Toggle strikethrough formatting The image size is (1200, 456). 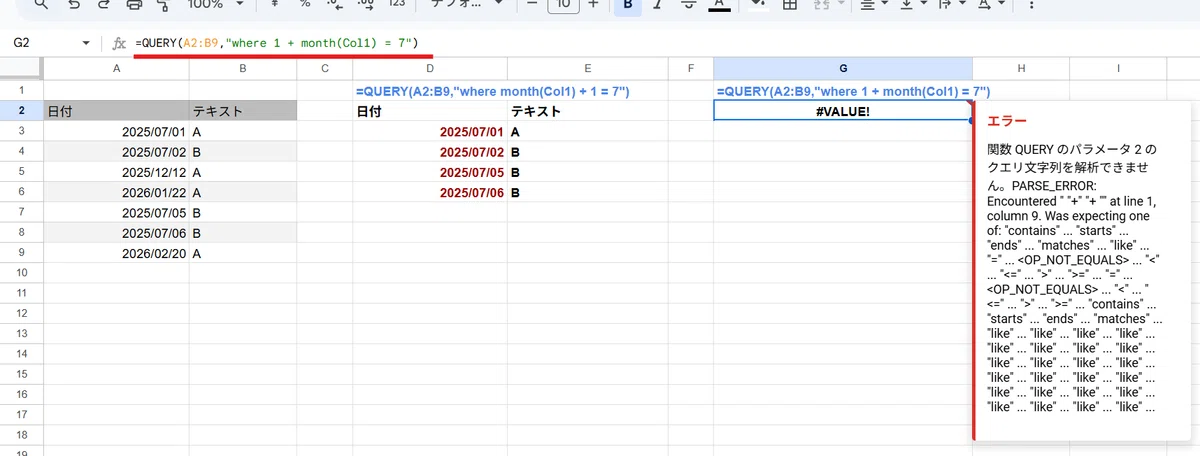pos(688,4)
